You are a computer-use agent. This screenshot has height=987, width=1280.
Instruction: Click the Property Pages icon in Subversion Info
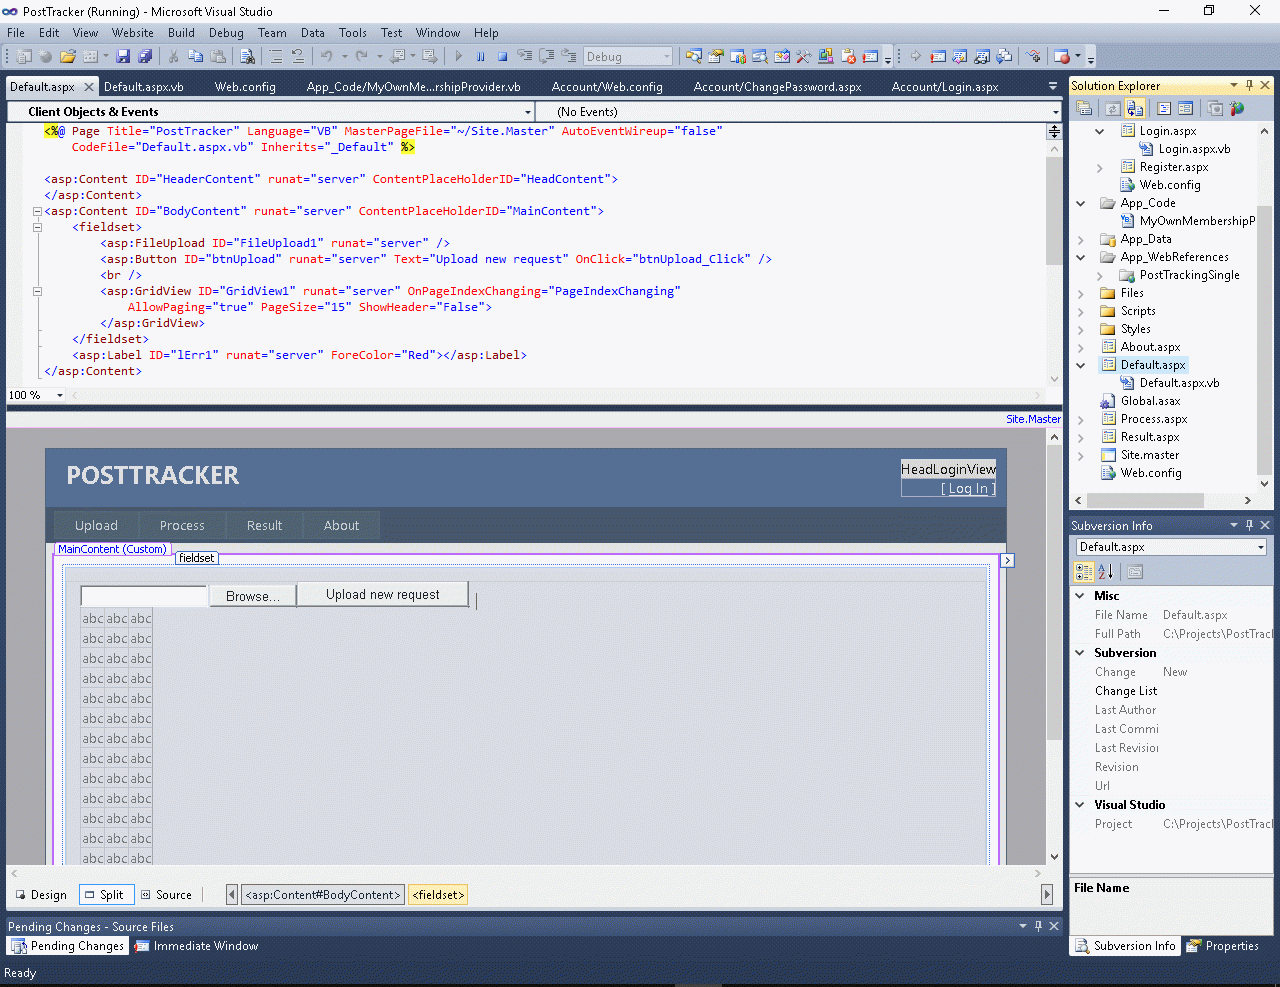pos(1135,572)
